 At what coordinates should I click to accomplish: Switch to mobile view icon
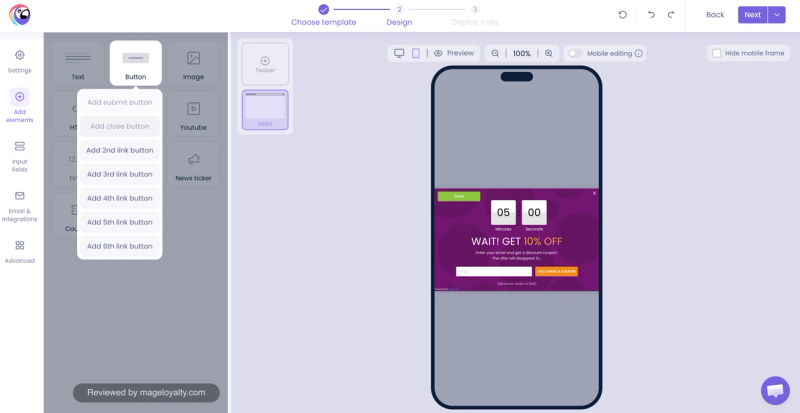click(x=416, y=53)
